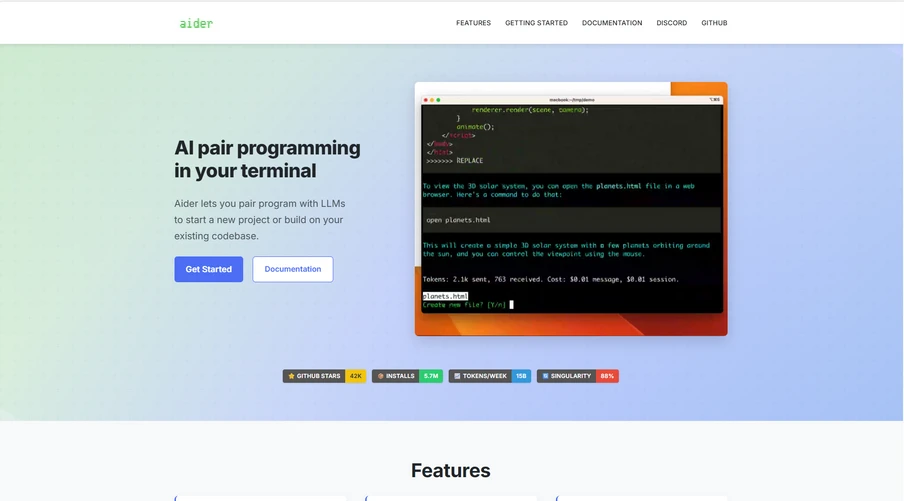Click the green zoom dot in terminal demo

pos(438,100)
